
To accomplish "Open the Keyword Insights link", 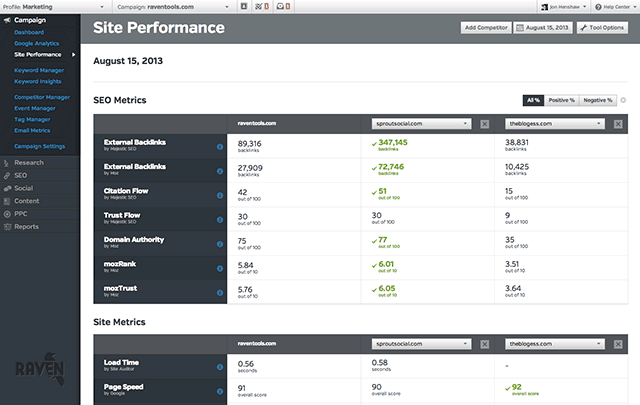I will (x=38, y=81).
